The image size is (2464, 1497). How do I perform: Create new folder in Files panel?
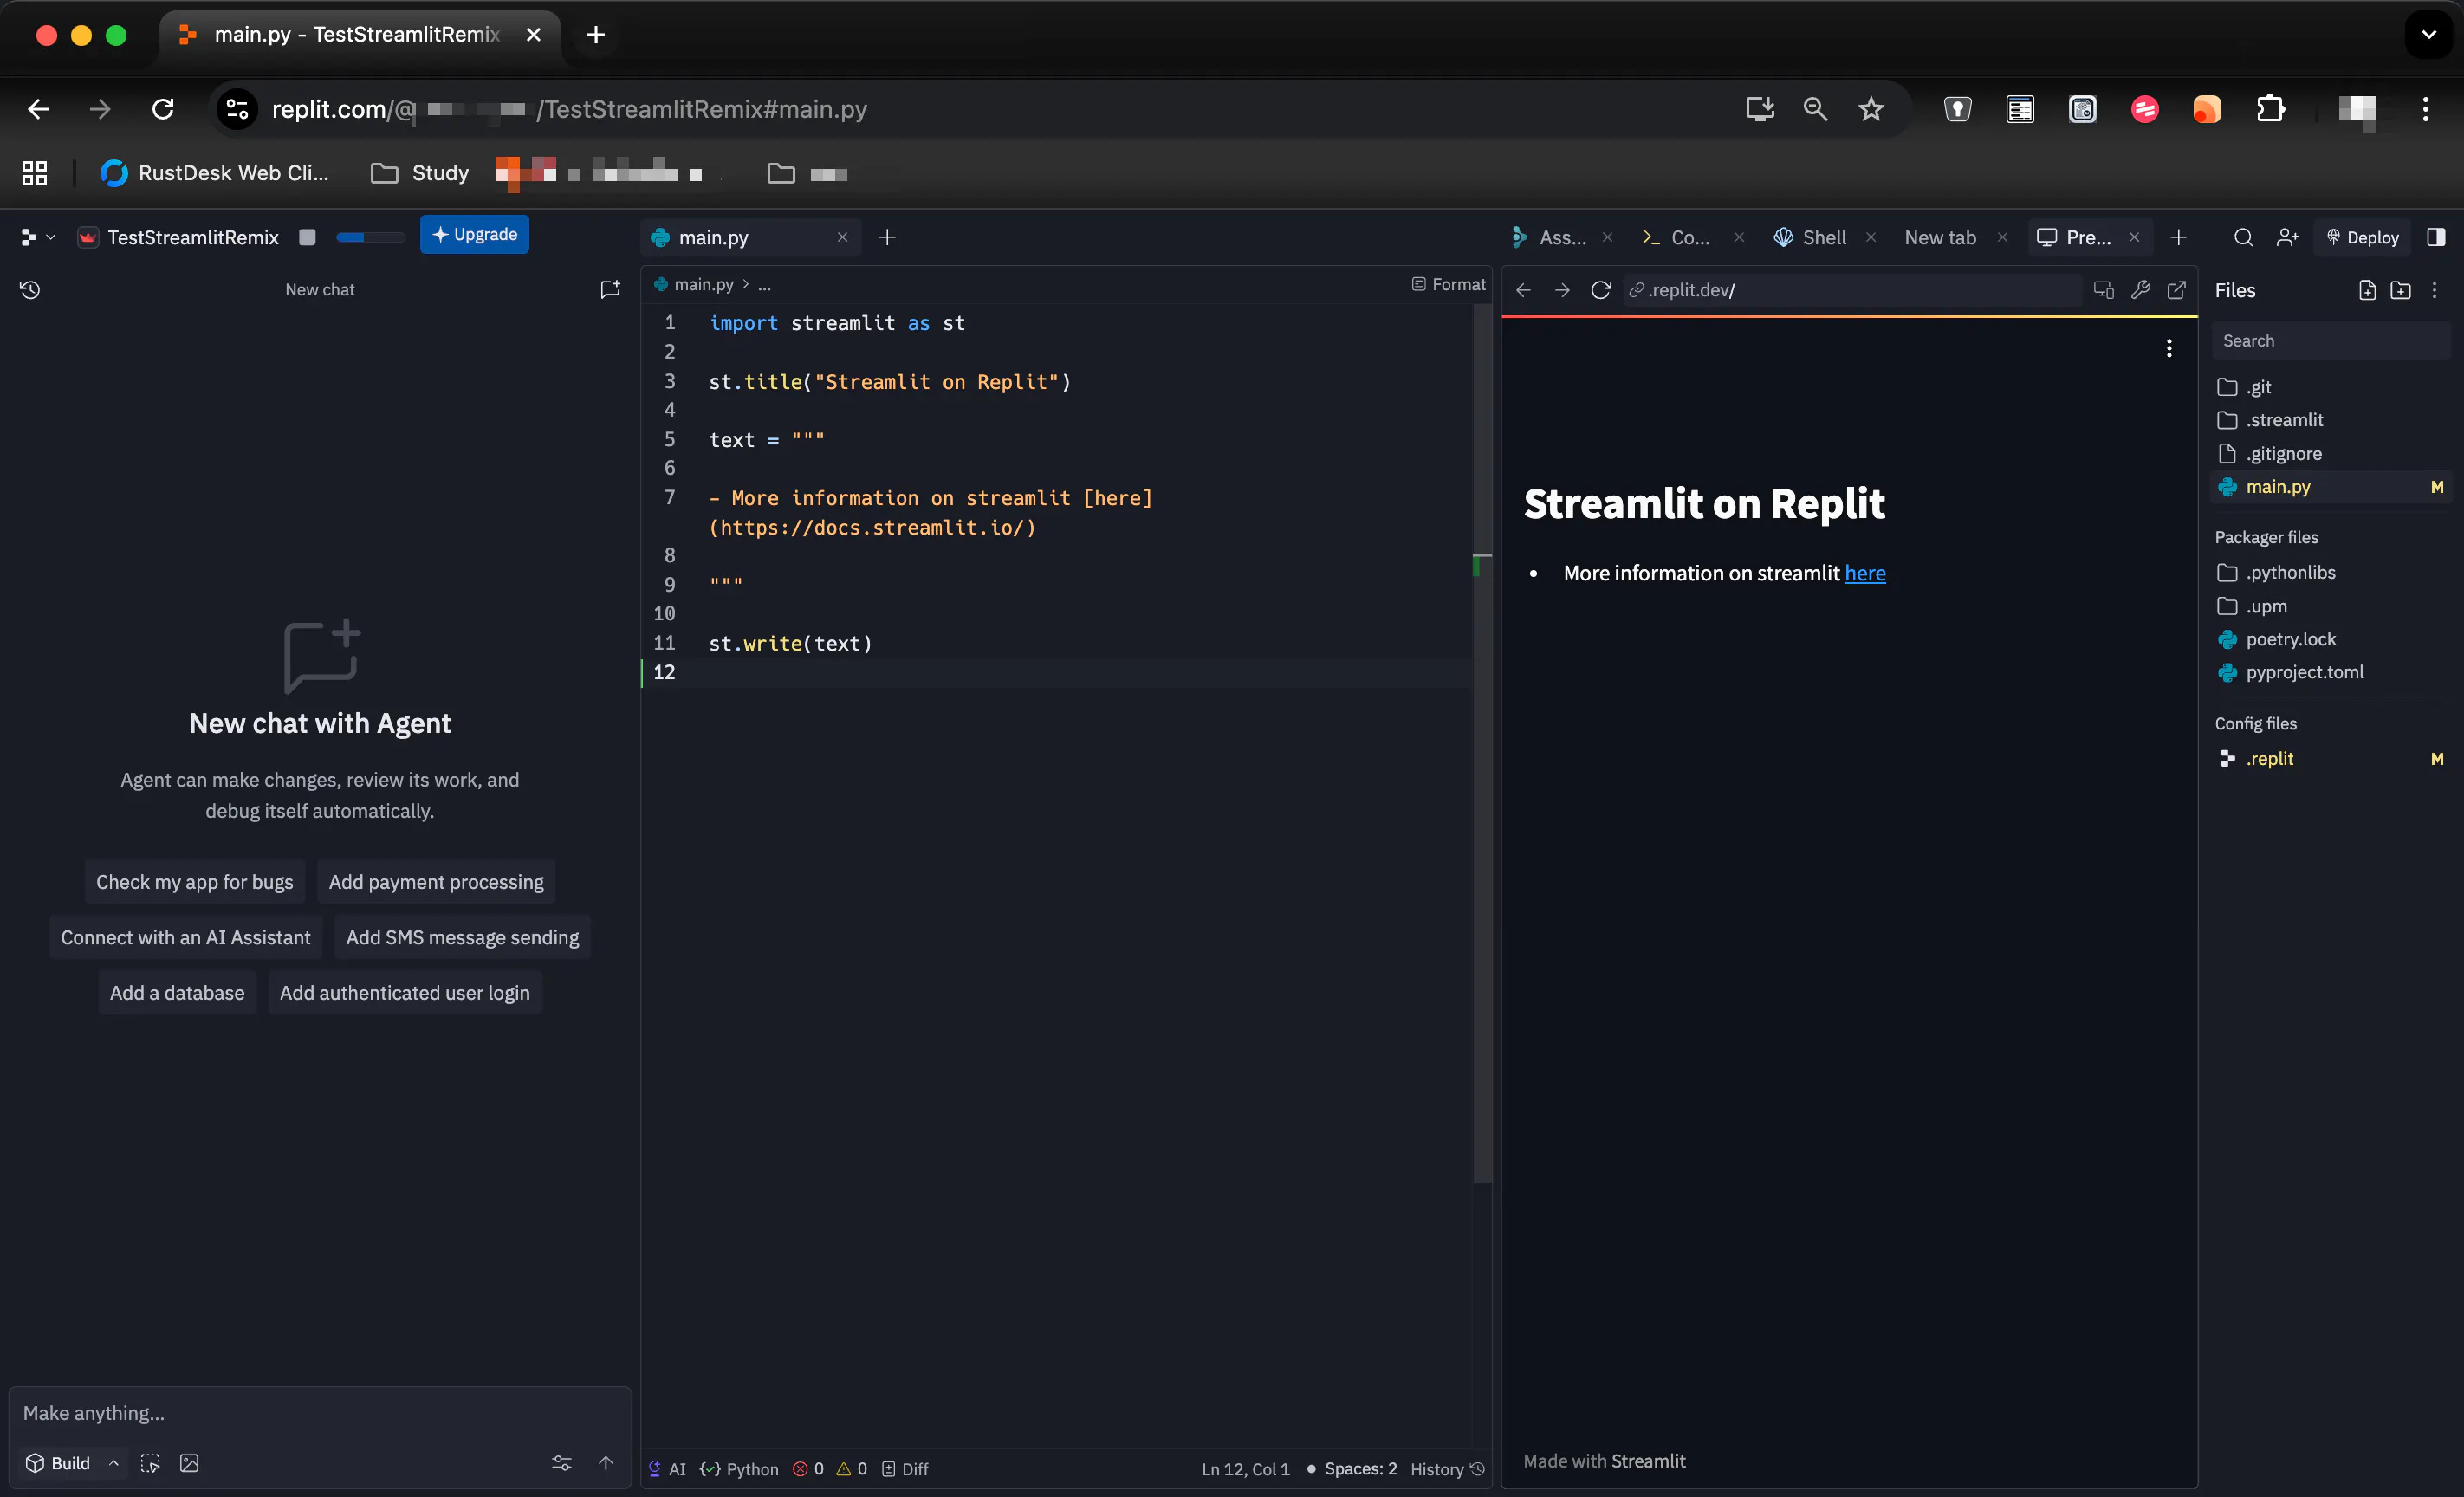click(x=2400, y=290)
